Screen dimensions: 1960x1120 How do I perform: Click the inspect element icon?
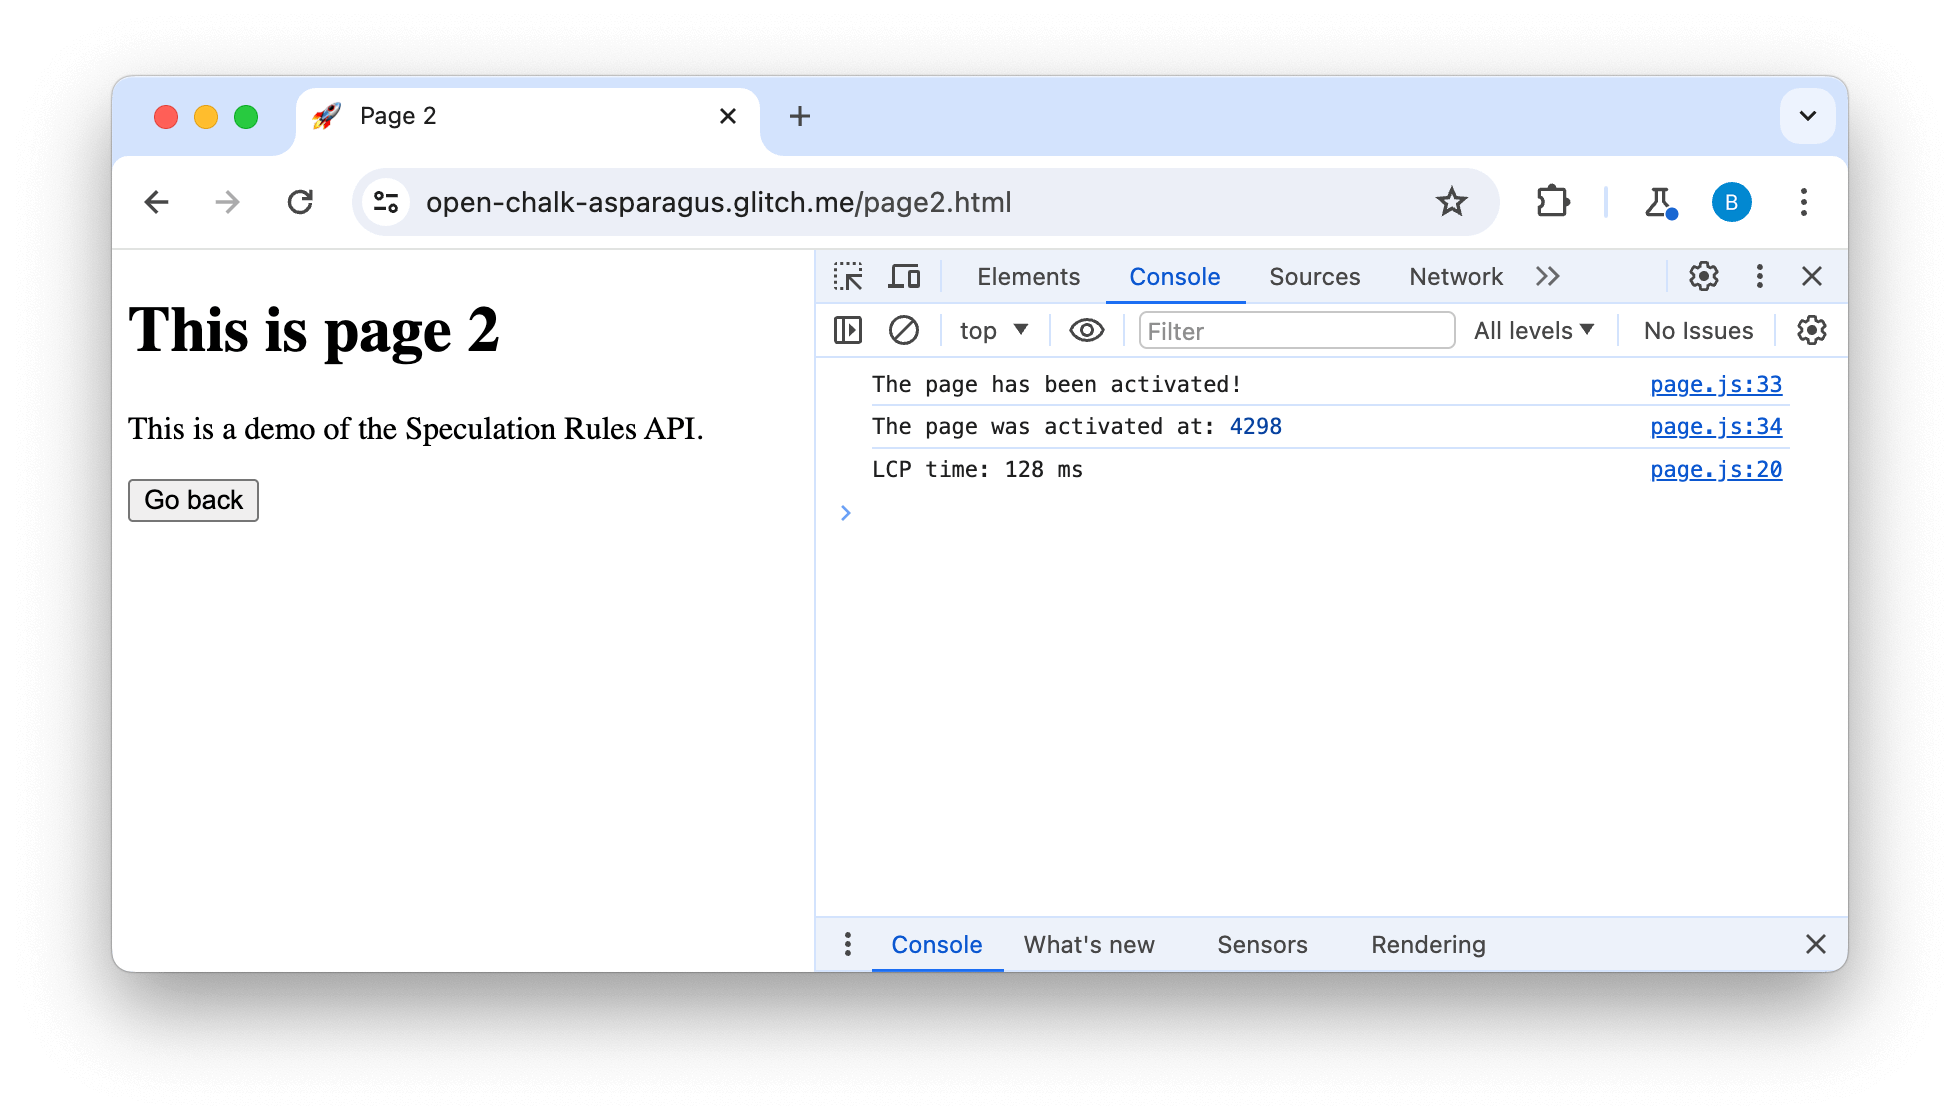point(848,277)
